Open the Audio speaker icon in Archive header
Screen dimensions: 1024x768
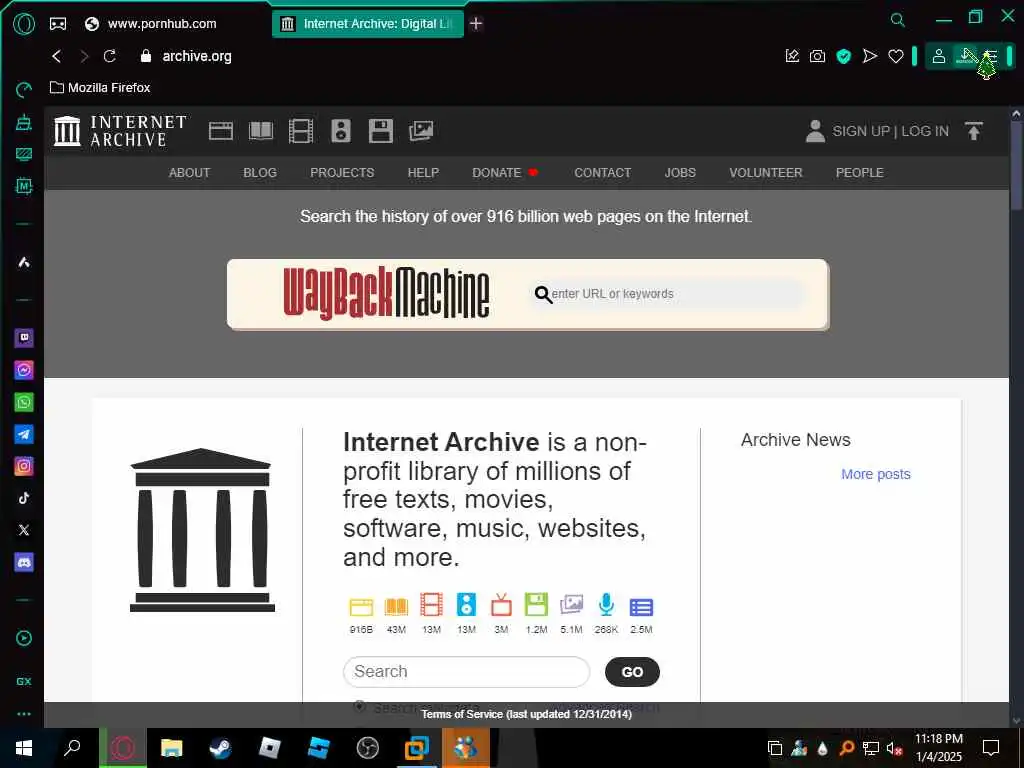(x=340, y=131)
